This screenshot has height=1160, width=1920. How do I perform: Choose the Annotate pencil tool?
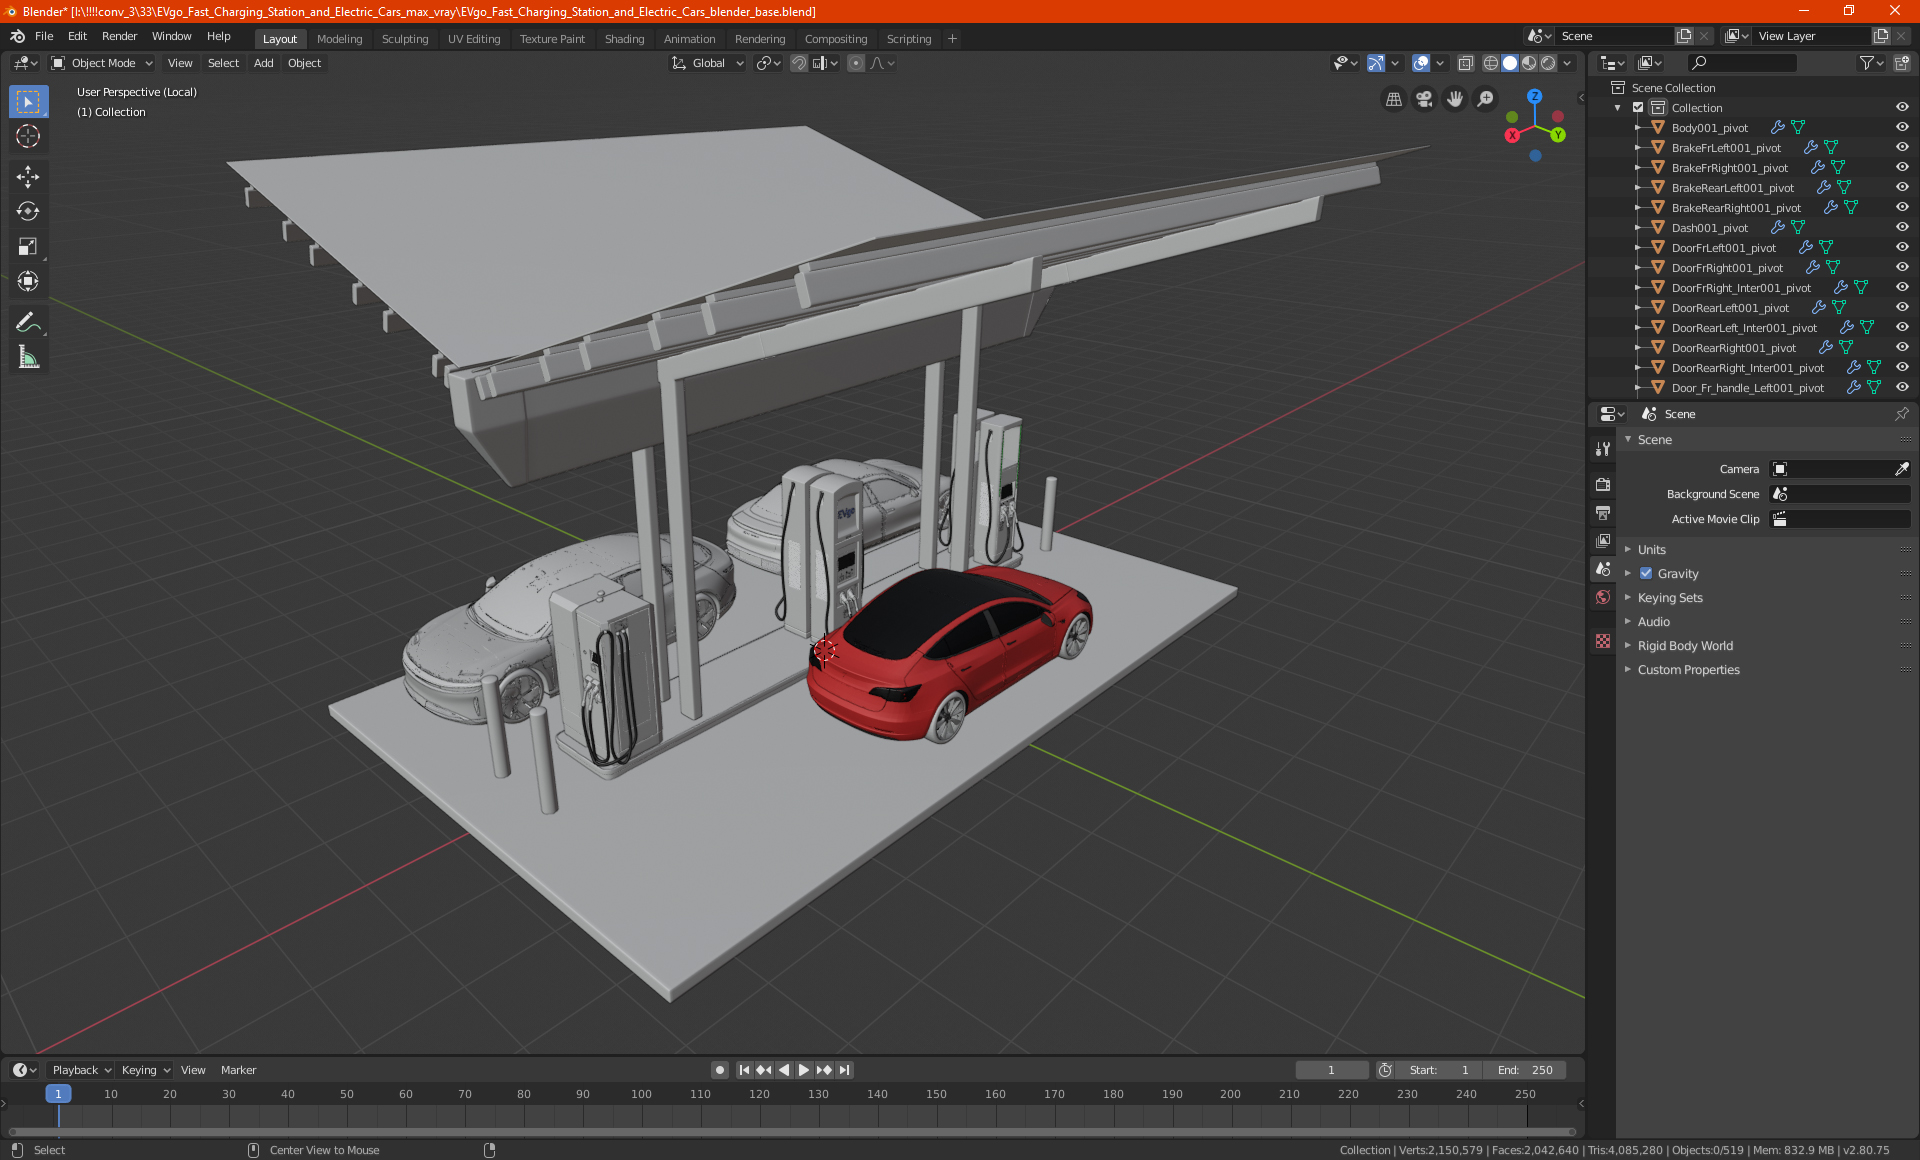[x=28, y=322]
